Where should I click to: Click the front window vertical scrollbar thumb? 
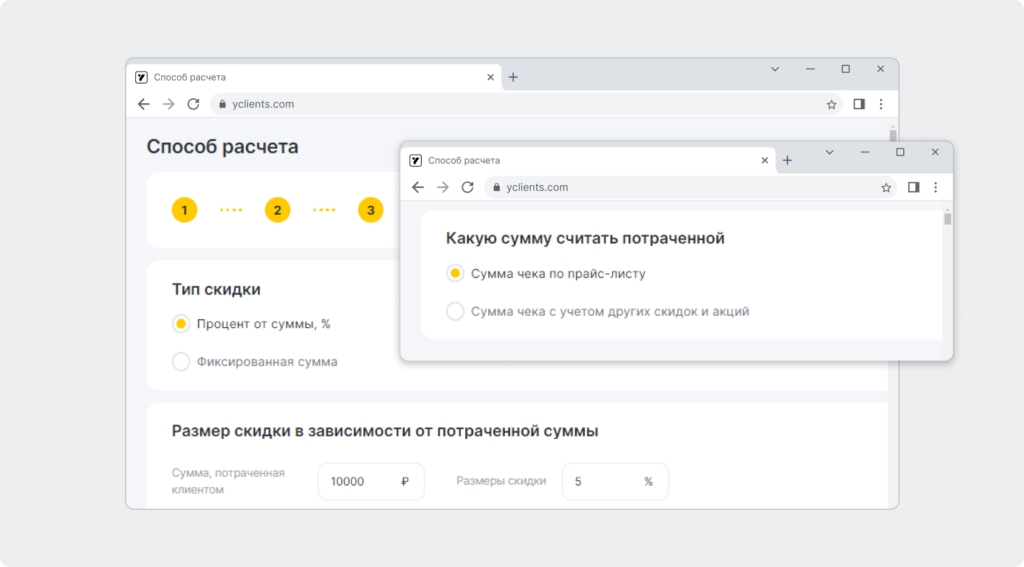tap(948, 218)
